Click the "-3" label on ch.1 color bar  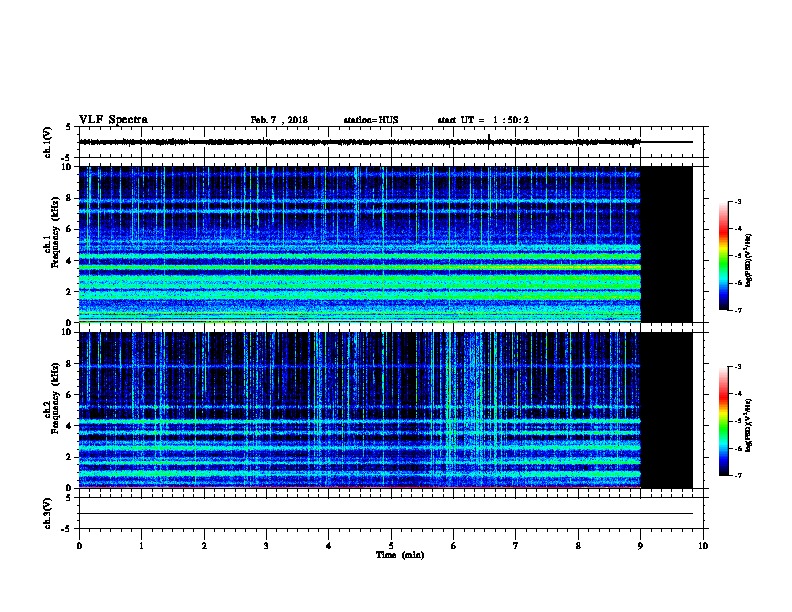pos(737,201)
